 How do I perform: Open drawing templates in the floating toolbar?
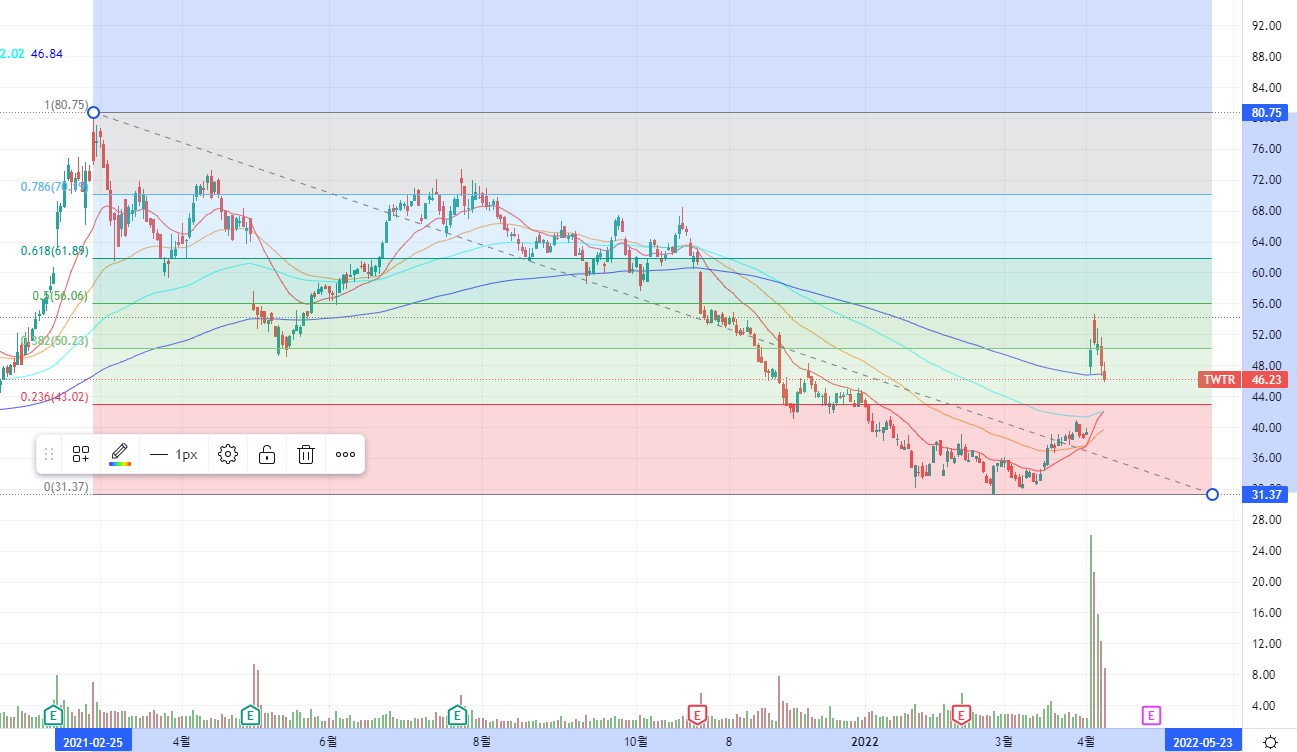coord(82,454)
